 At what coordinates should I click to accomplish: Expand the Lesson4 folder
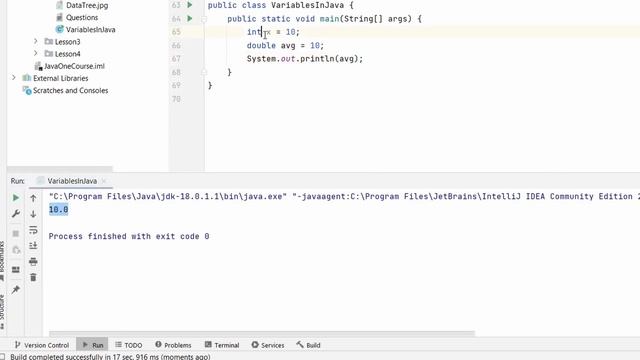click(36, 53)
